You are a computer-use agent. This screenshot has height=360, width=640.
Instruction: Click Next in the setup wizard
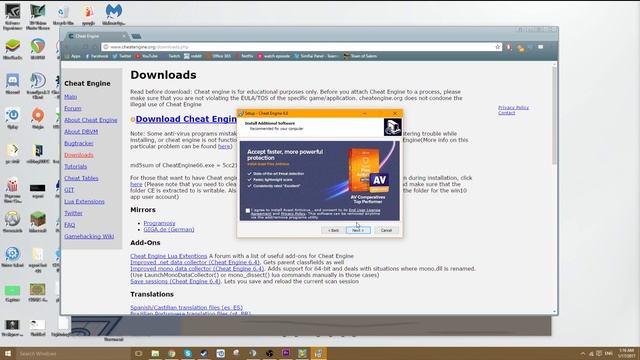click(x=358, y=230)
